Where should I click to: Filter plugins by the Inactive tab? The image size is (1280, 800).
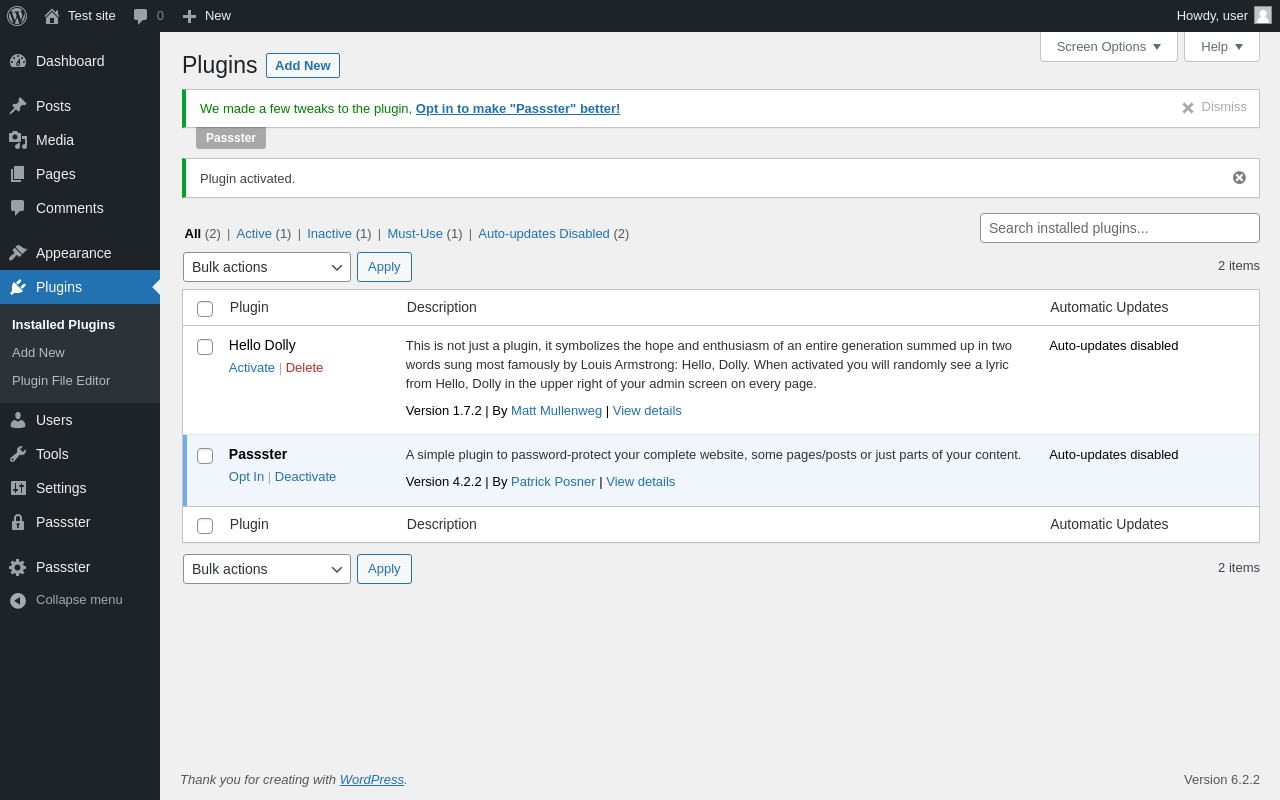tap(329, 234)
